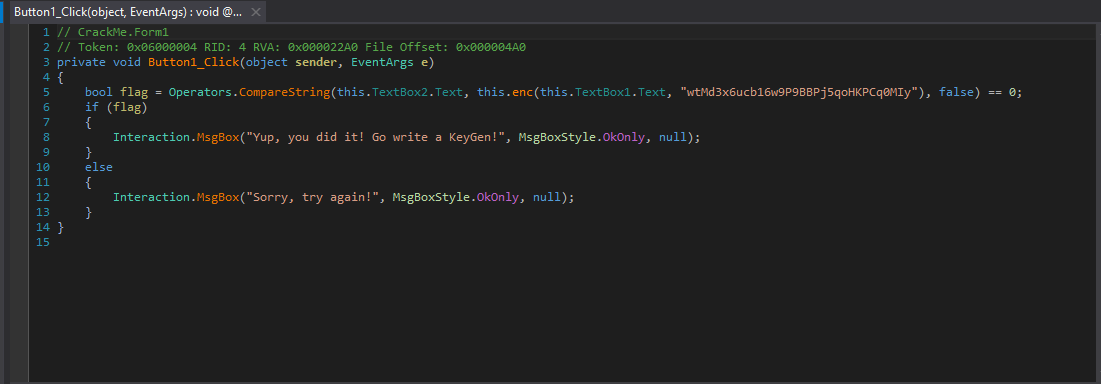Click line number 15 in the gutter

(x=43, y=243)
